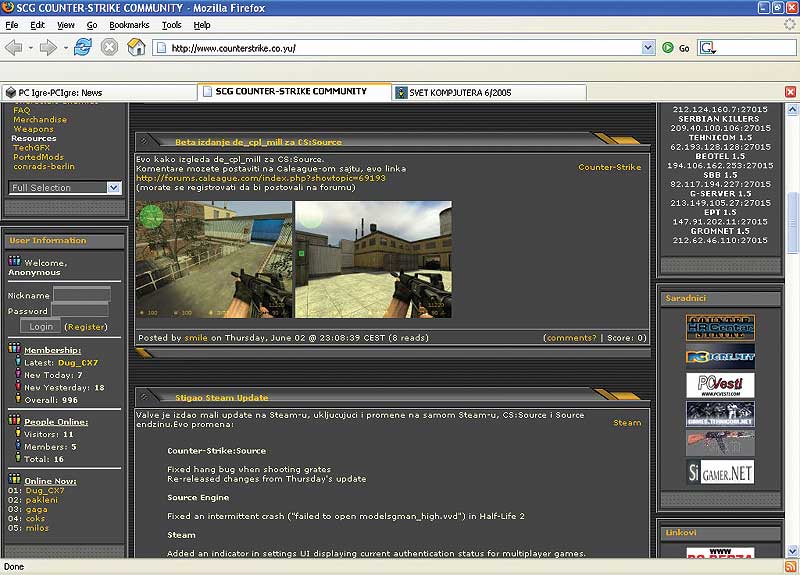This screenshot has height=575, width=800.
Task: Focus the Nickname input field
Action: click(x=82, y=294)
